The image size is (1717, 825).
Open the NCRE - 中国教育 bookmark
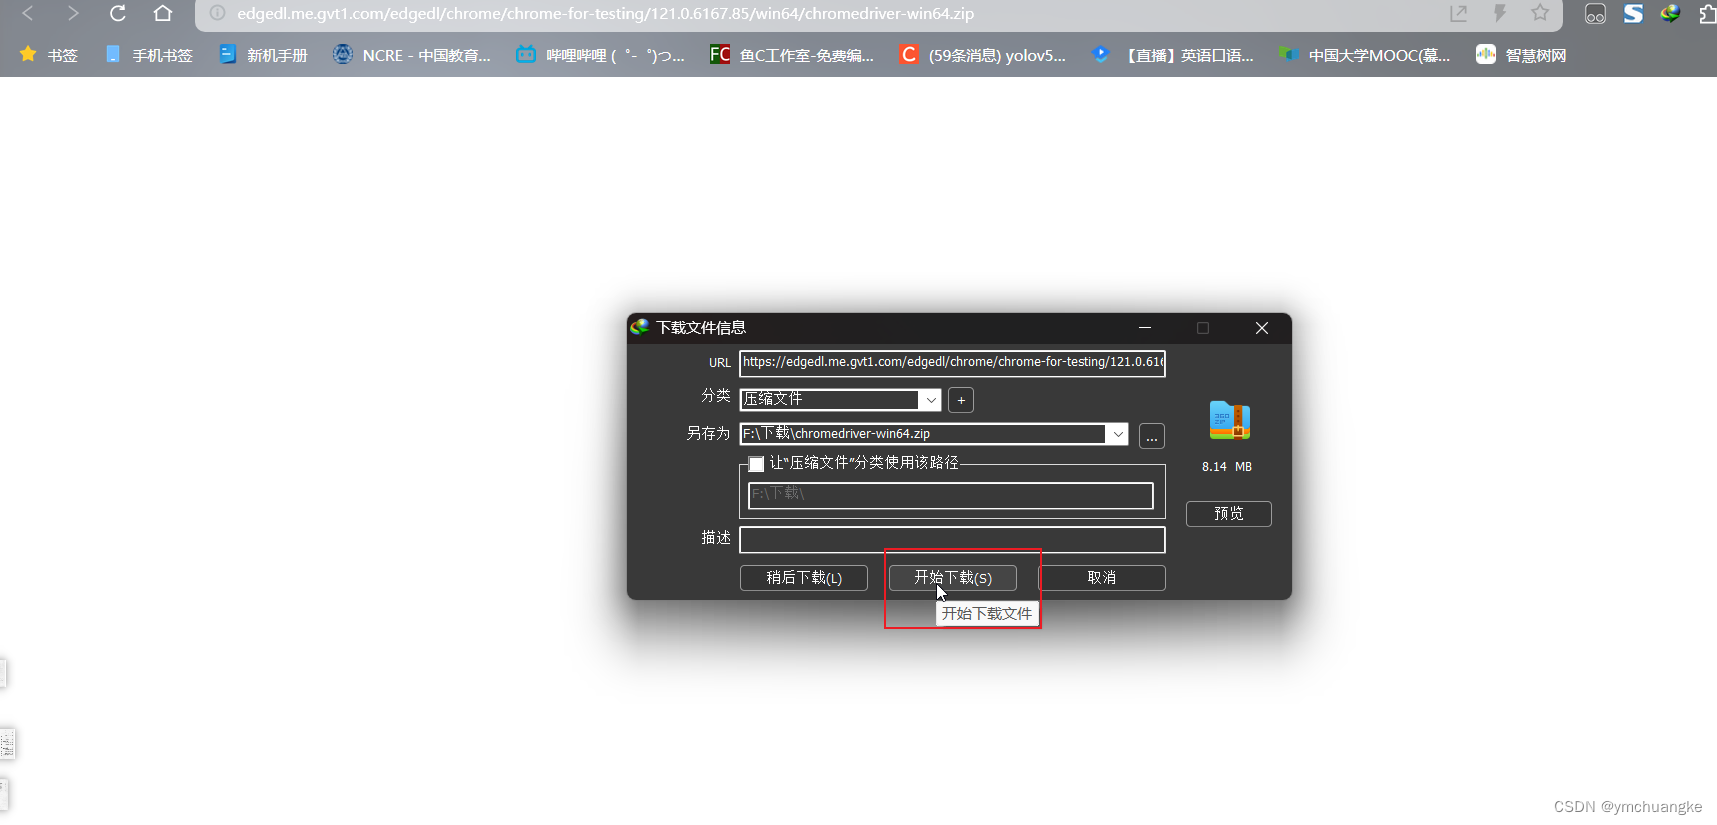tap(412, 55)
